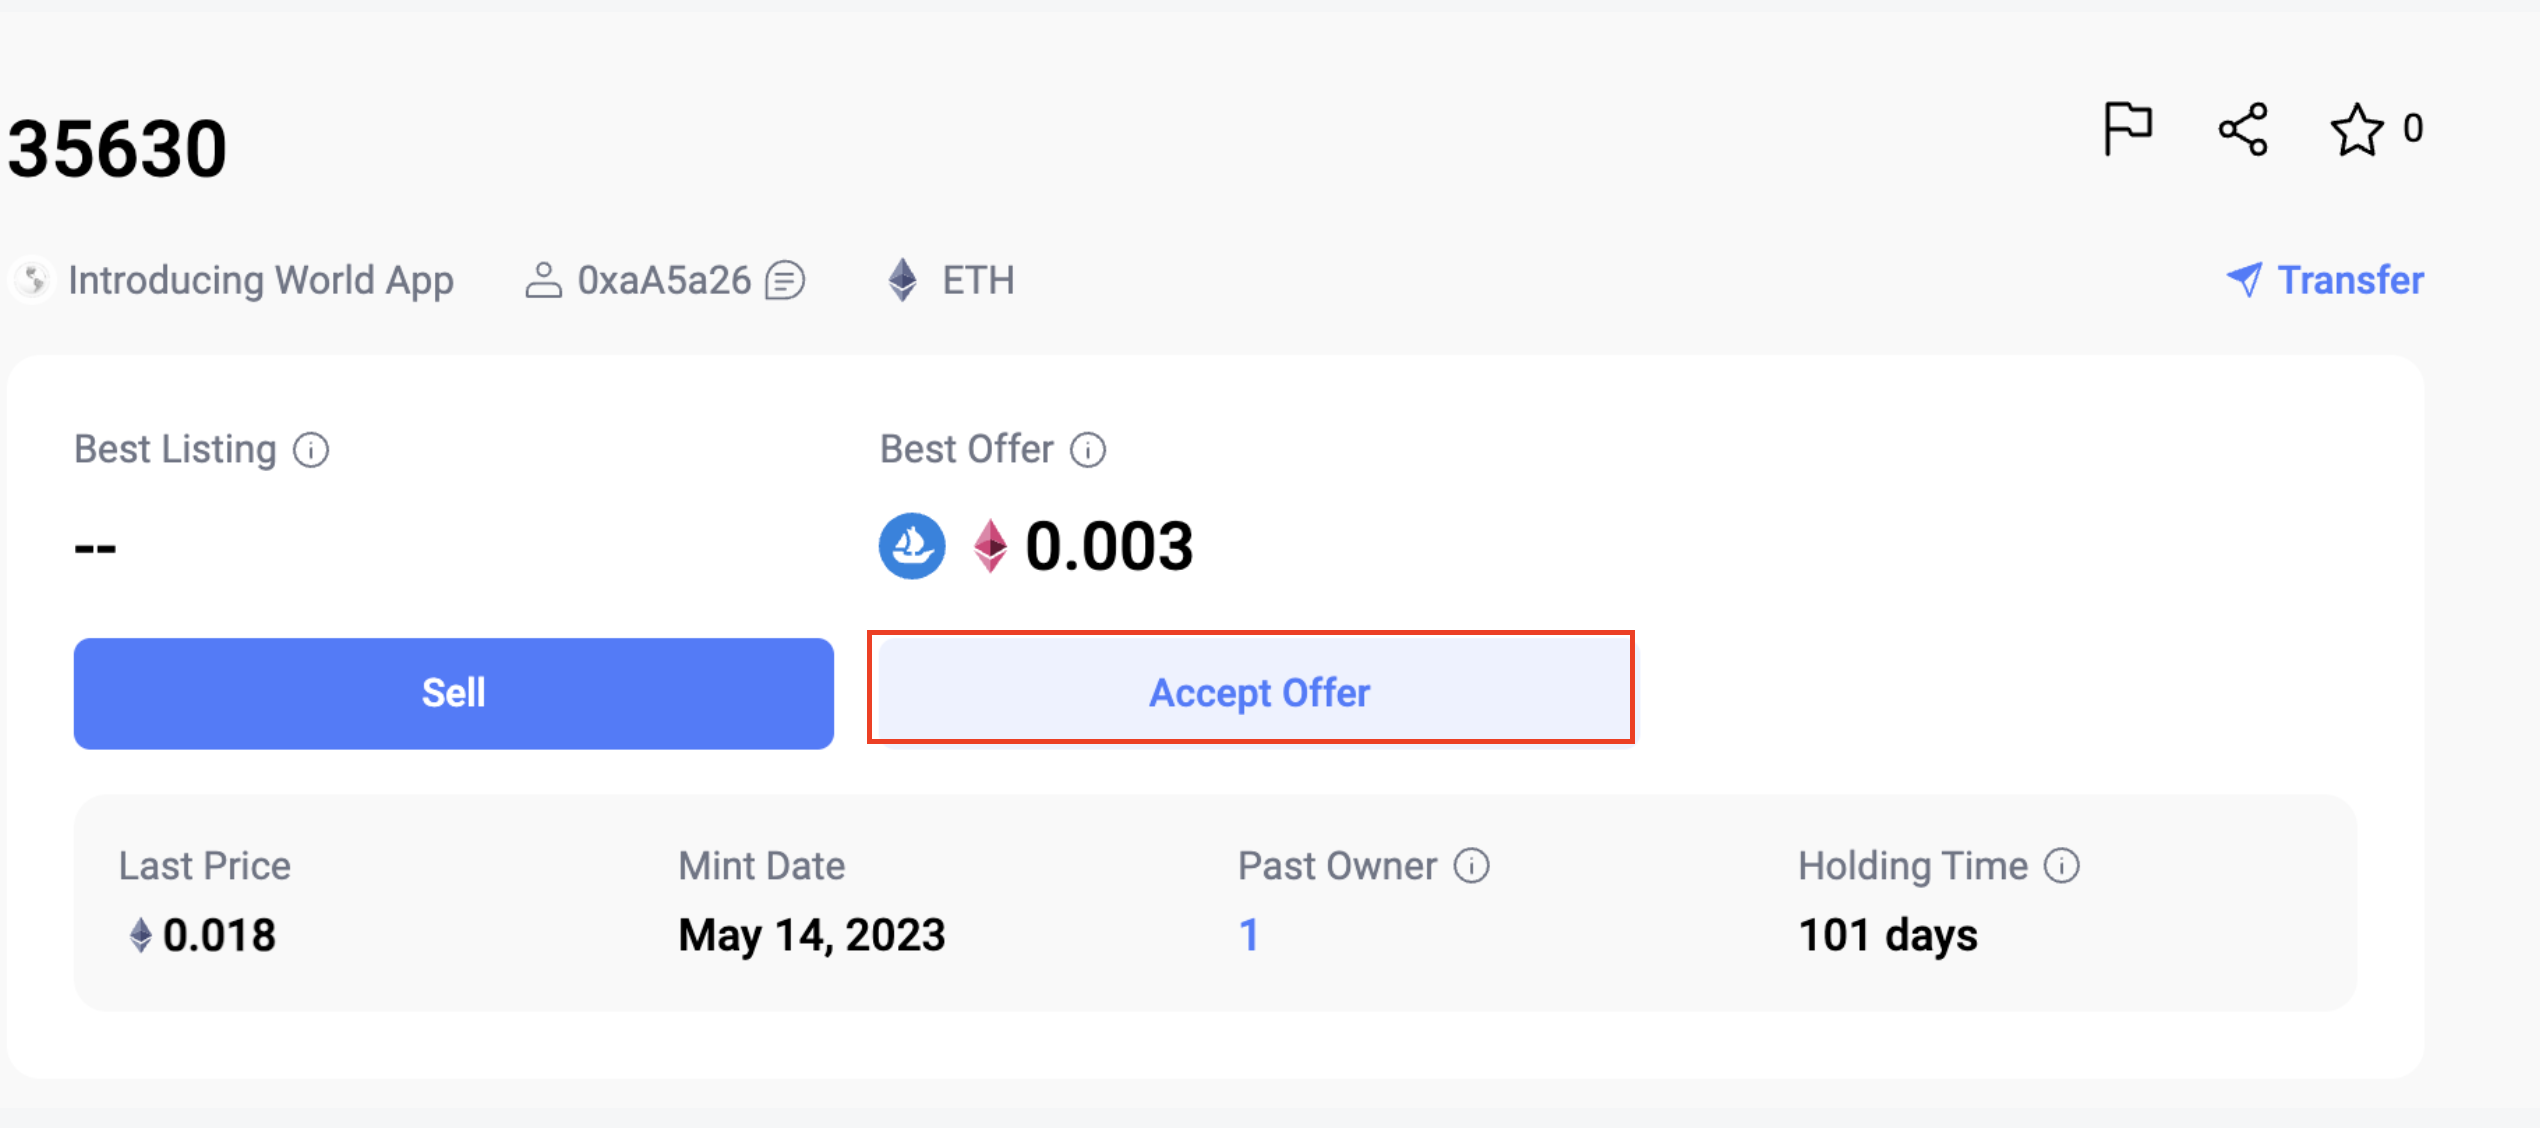
Task: Click the flag report icon
Action: coord(2127,129)
